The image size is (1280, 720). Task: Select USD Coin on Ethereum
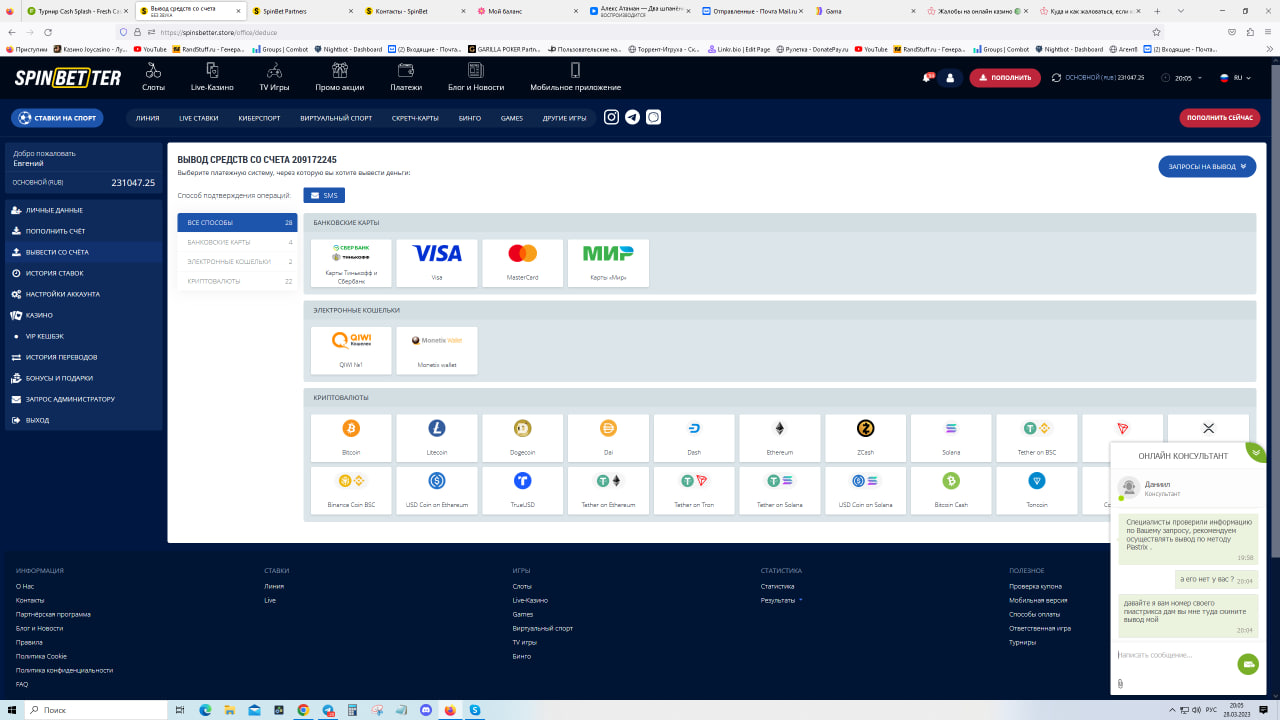(437, 491)
